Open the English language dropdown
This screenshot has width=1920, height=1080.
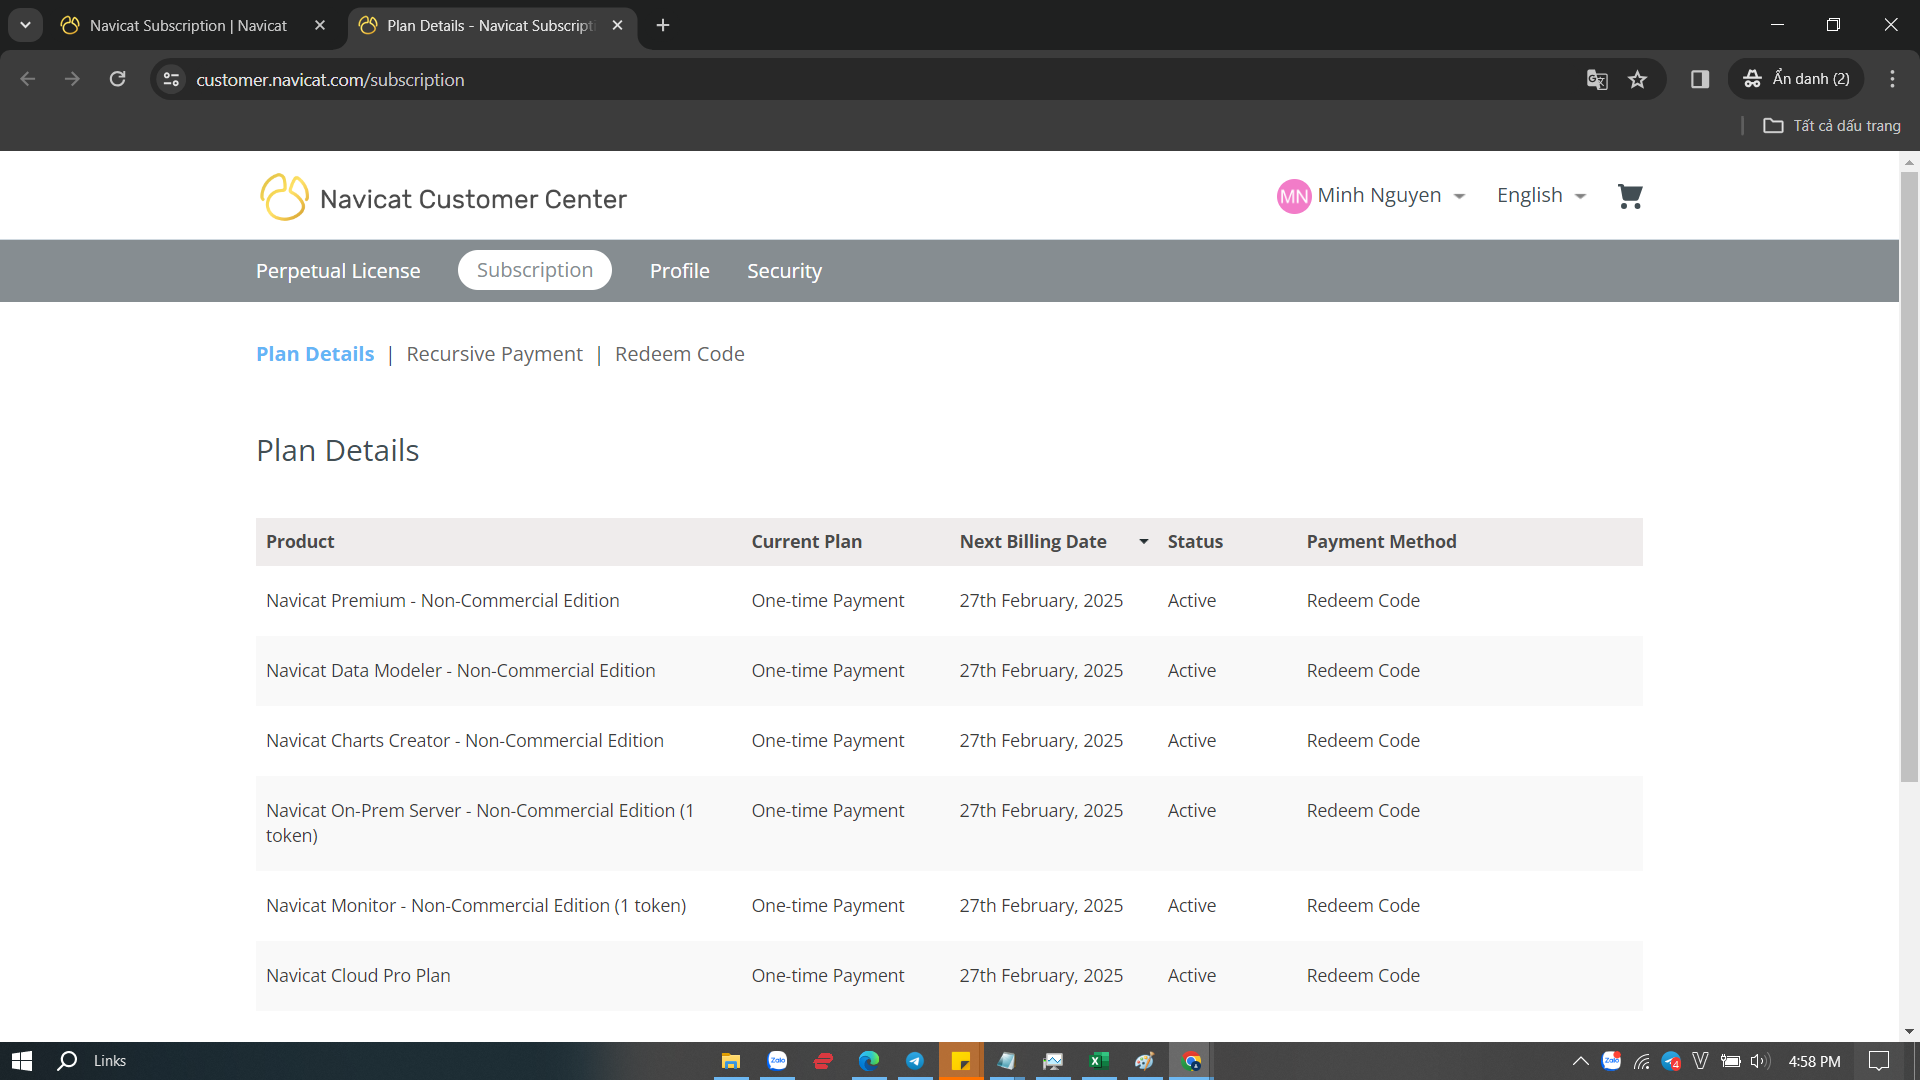[1541, 196]
